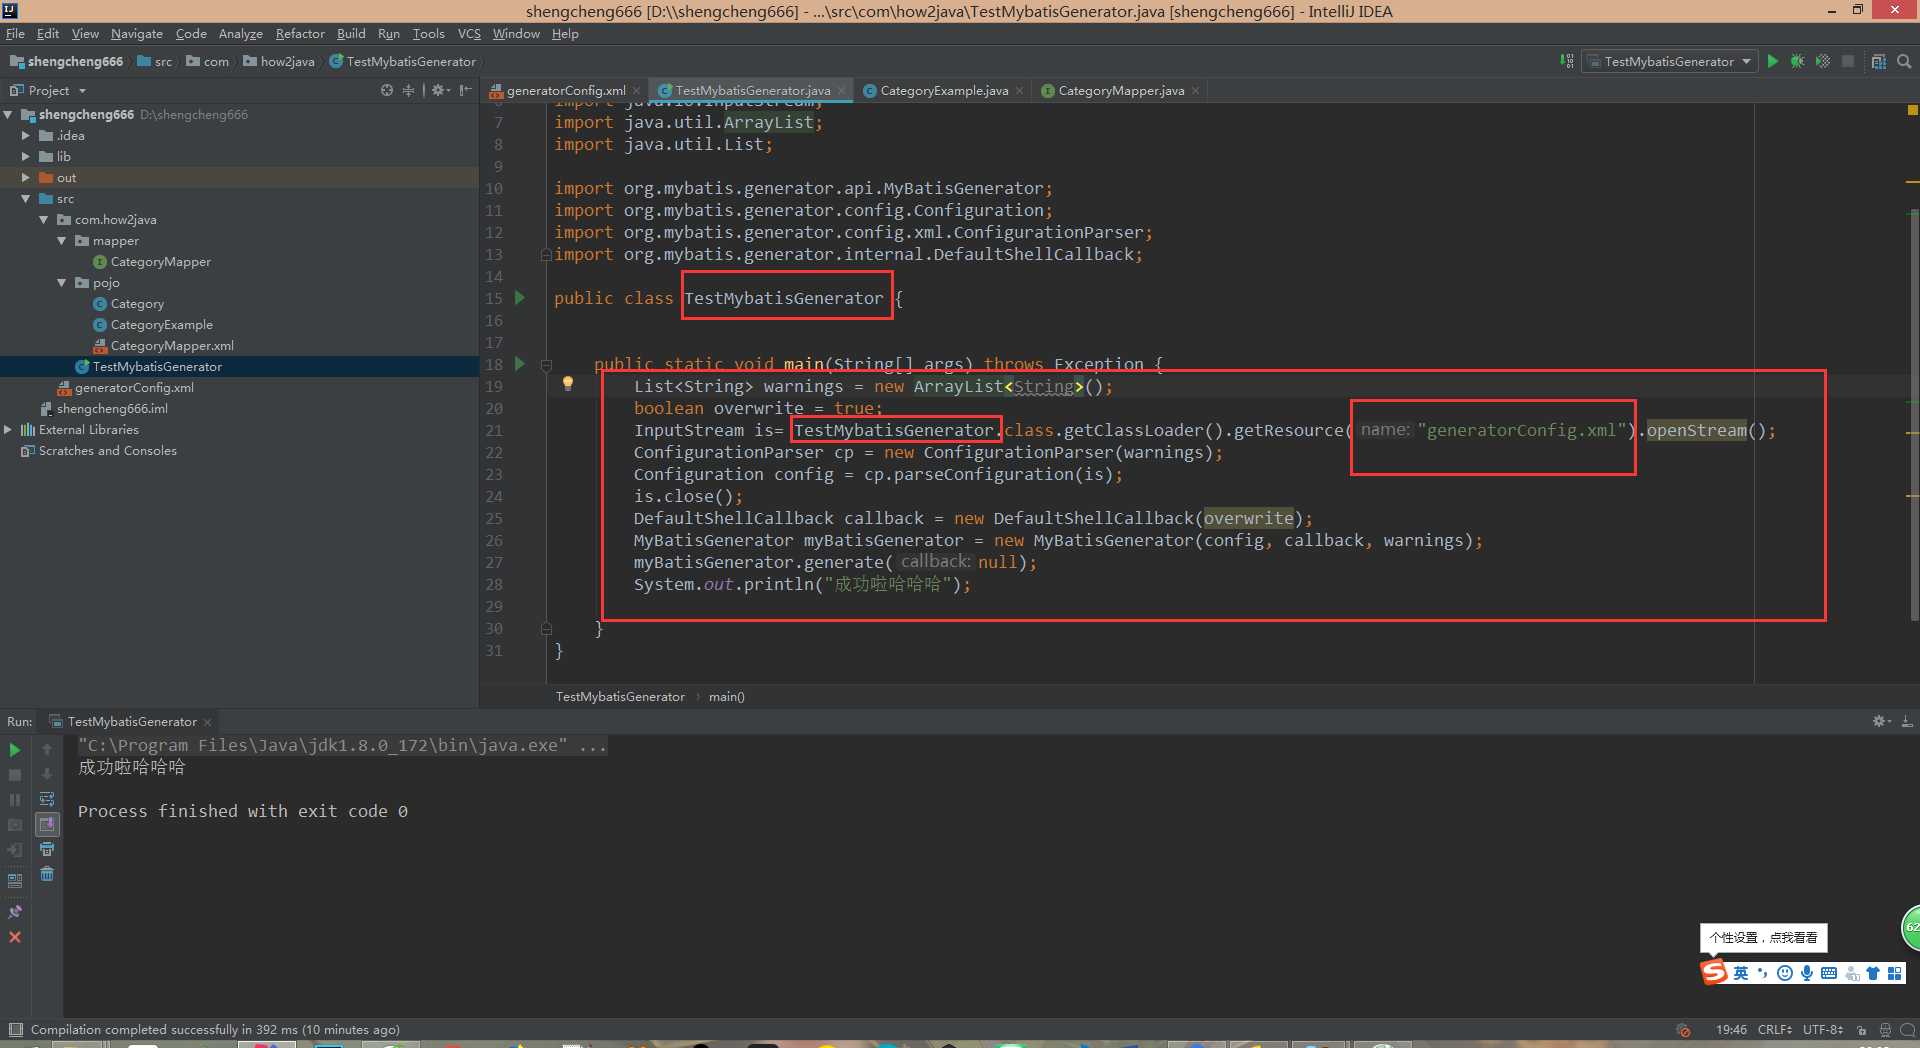Open the Analyze menu
The image size is (1920, 1048).
240,33
